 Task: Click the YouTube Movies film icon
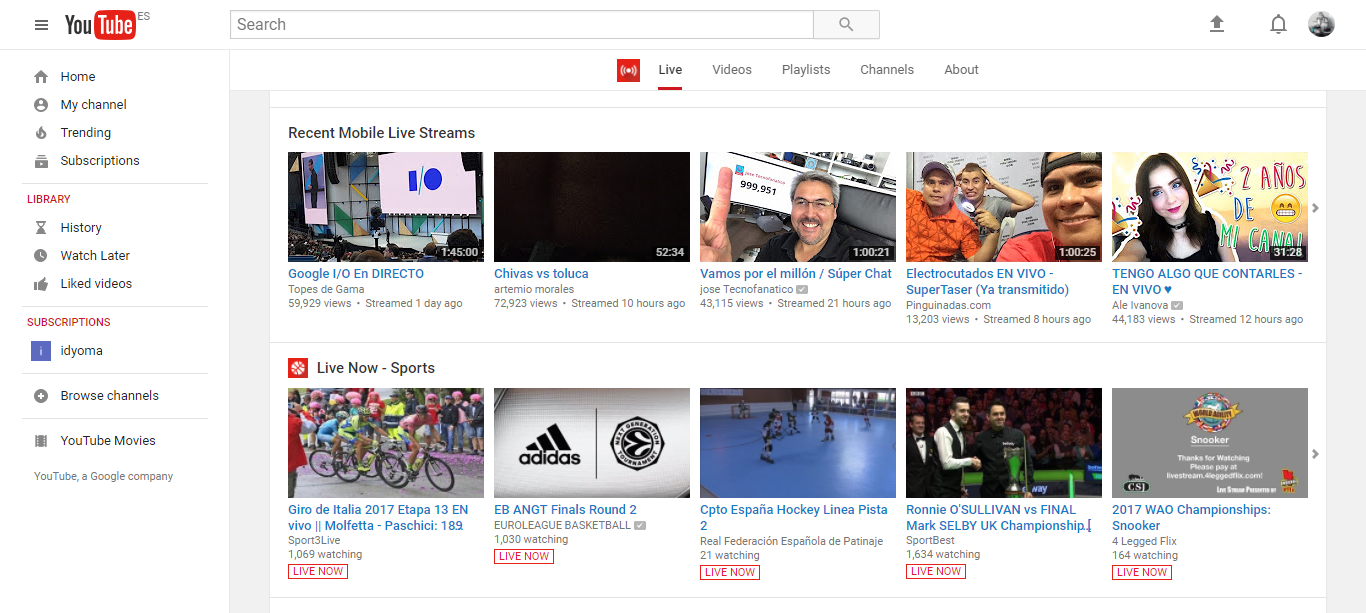[x=41, y=441]
